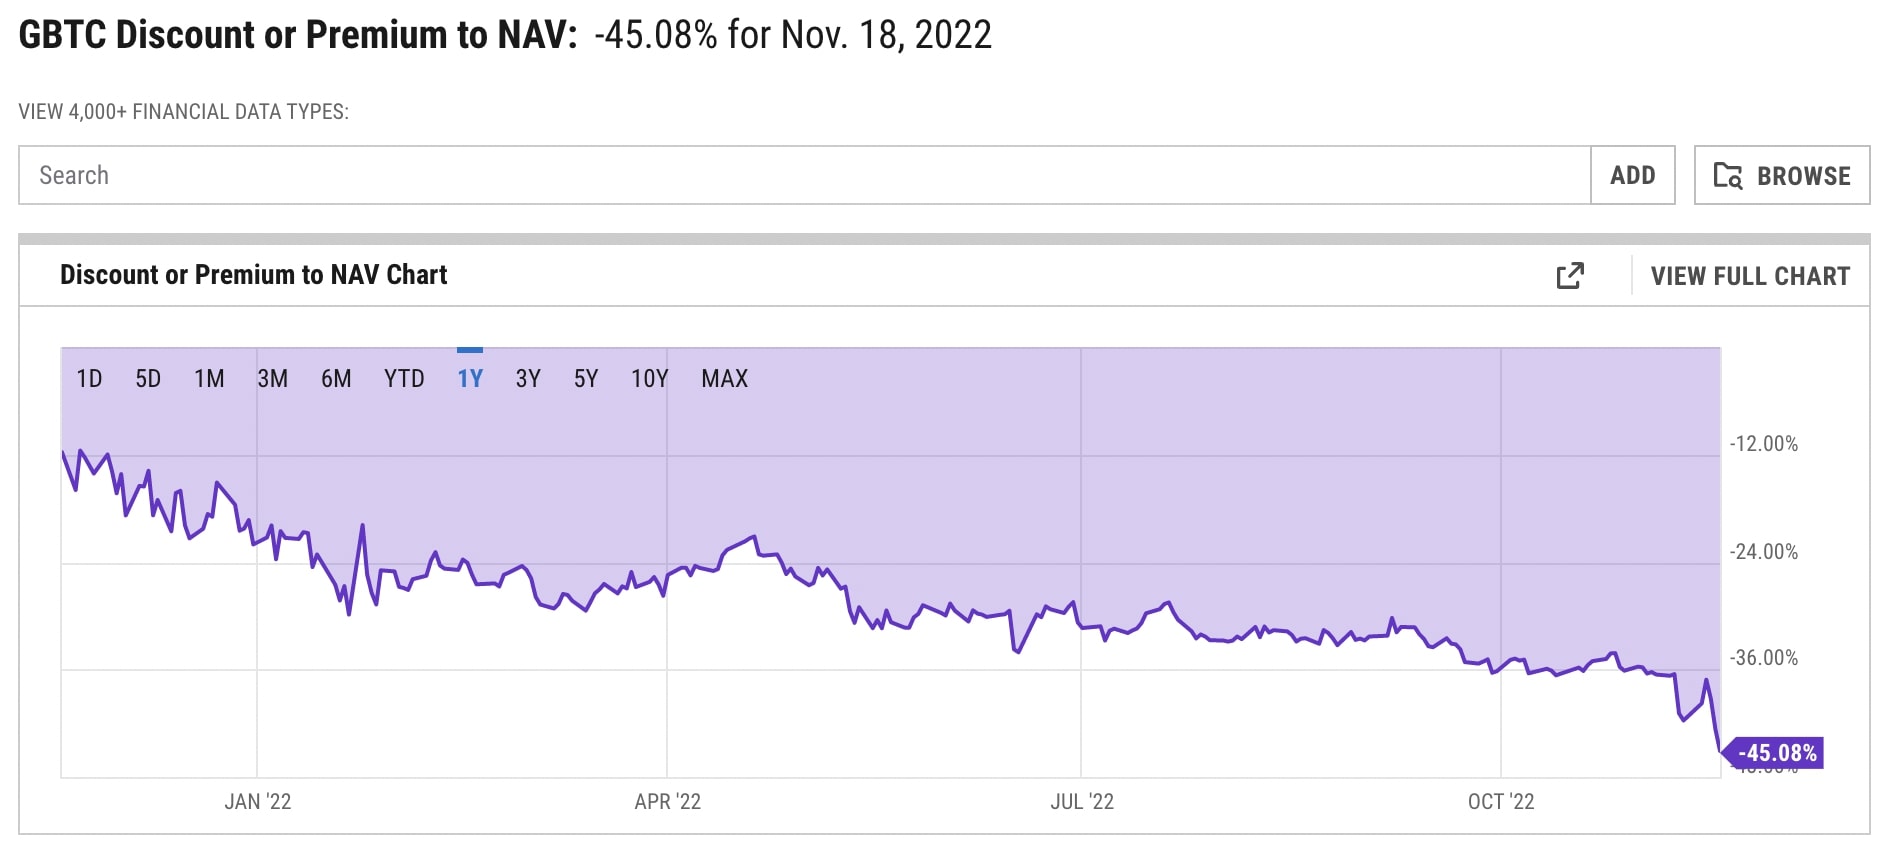This screenshot has height=850, width=1886.
Task: Switch chart to 3M range
Action: click(x=272, y=379)
